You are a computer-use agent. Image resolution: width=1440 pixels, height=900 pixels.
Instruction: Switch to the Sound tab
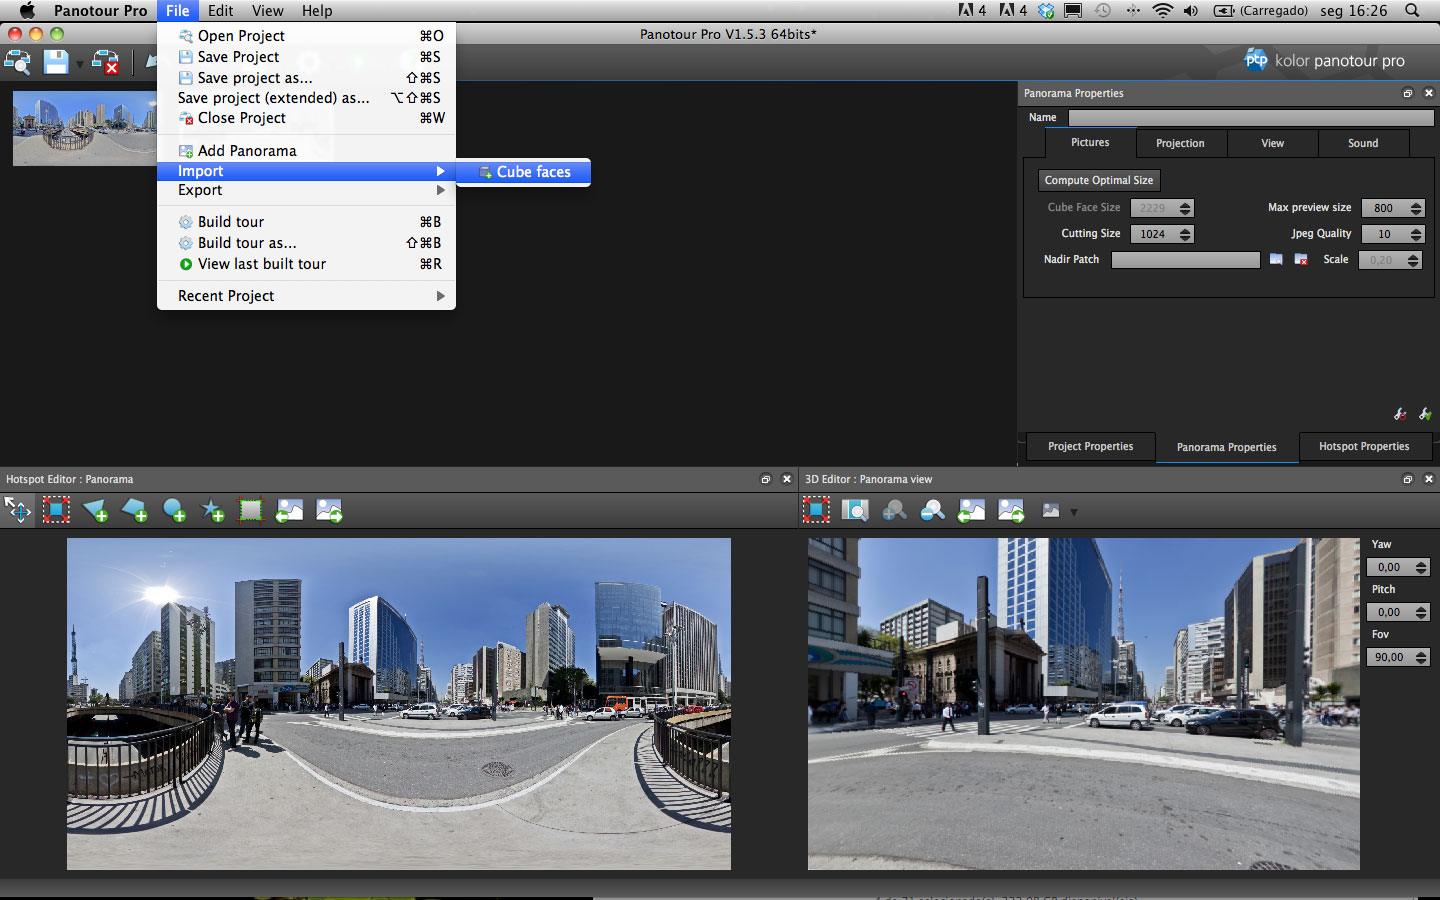[x=1363, y=143]
